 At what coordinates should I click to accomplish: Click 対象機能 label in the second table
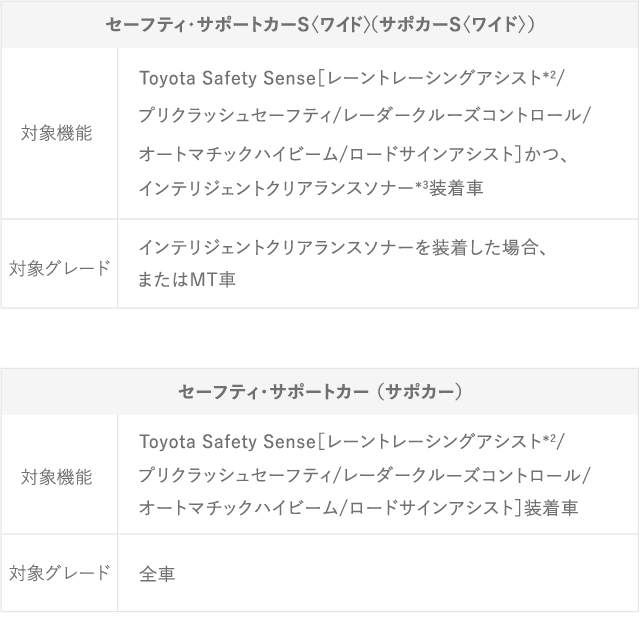point(57,477)
